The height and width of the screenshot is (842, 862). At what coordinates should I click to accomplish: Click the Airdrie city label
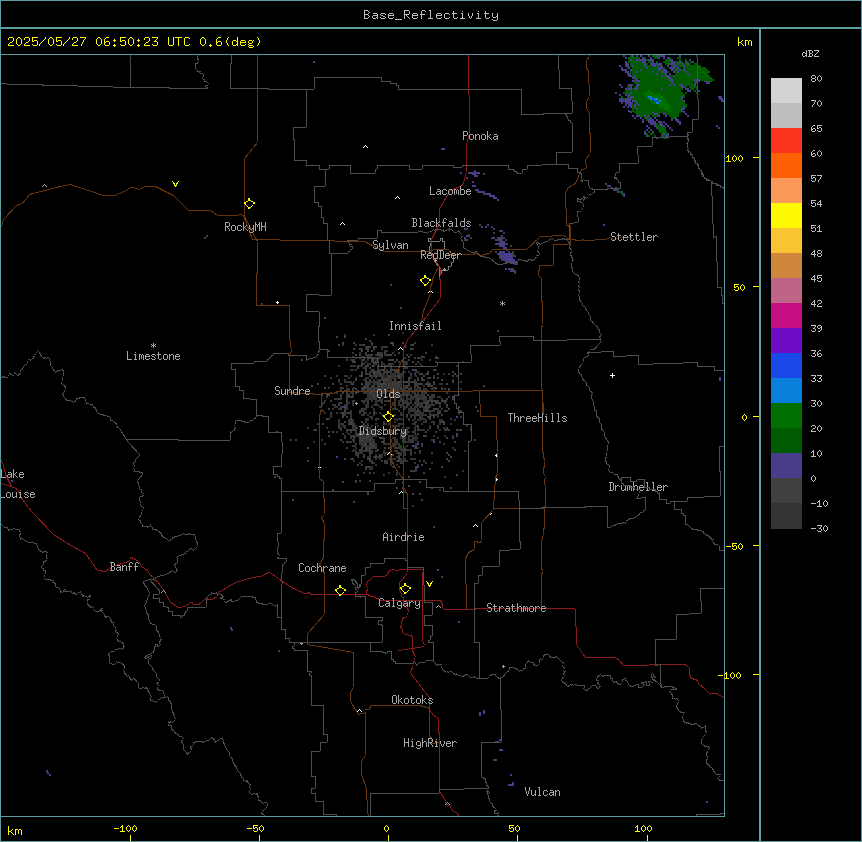403,537
